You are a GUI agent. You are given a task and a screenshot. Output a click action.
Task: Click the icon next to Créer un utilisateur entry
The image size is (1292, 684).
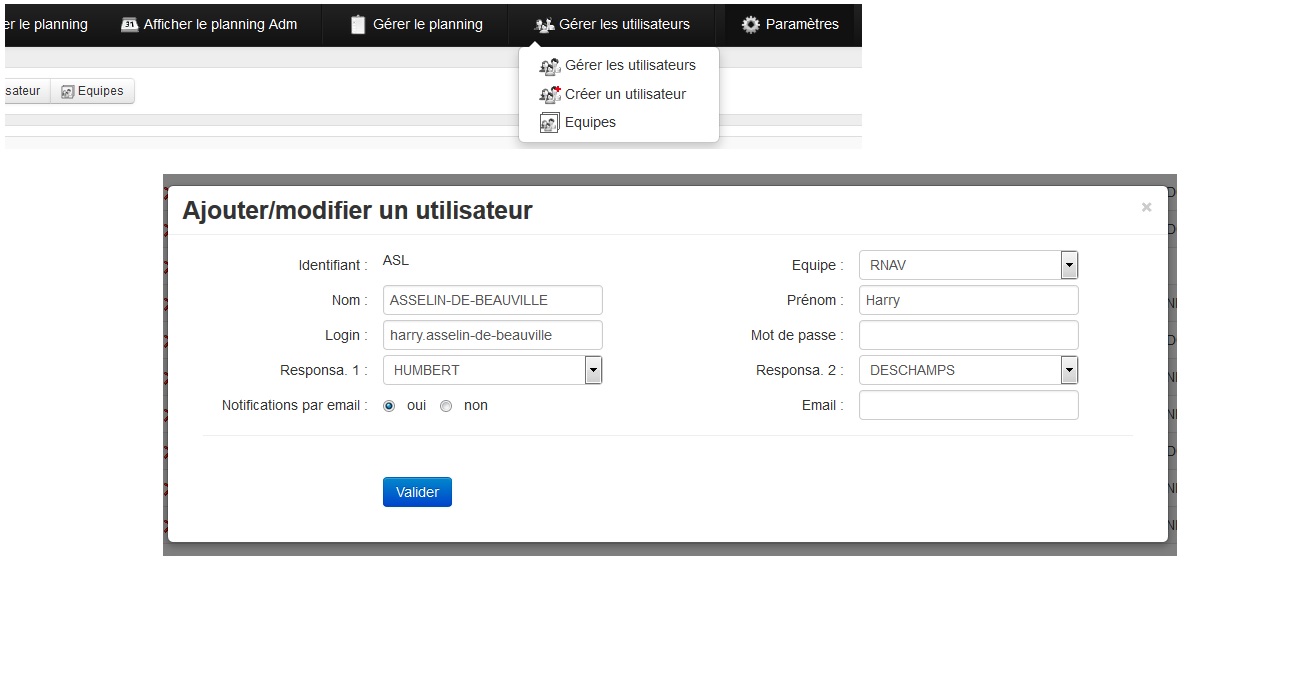549,93
